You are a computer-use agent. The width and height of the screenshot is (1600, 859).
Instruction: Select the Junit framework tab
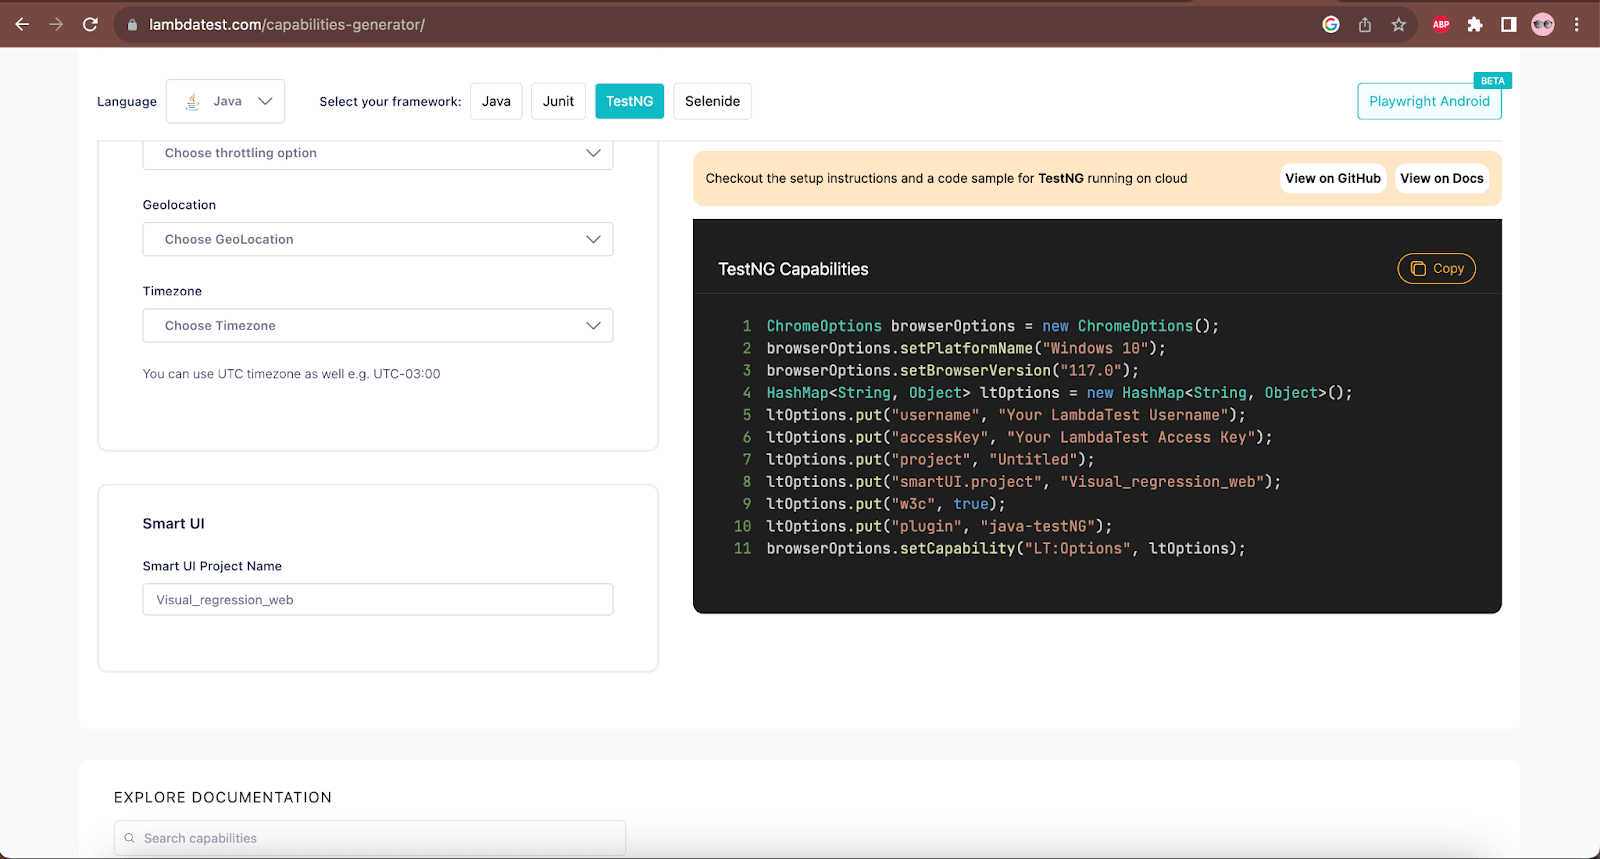[x=558, y=101]
